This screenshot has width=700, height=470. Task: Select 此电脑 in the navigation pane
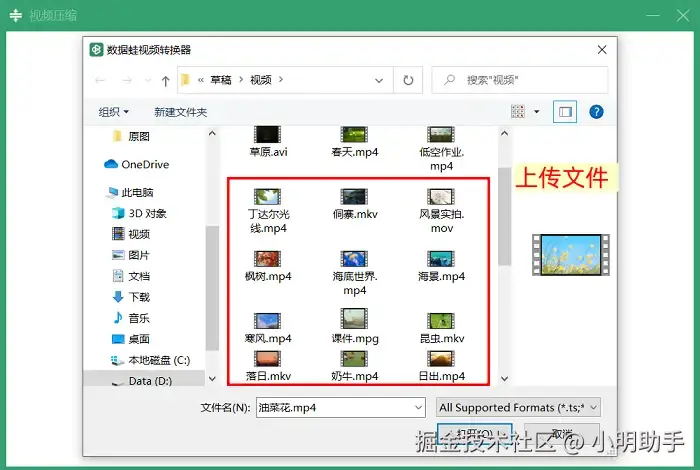(130, 192)
